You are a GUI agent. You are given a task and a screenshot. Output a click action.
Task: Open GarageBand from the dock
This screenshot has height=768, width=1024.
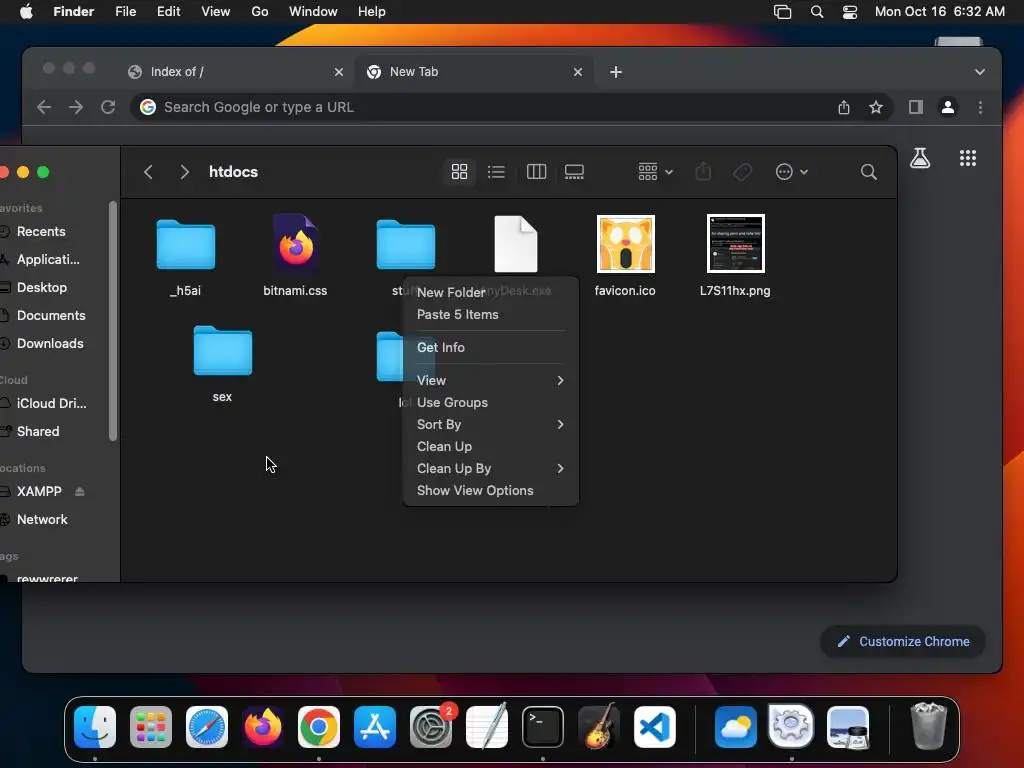(x=598, y=726)
